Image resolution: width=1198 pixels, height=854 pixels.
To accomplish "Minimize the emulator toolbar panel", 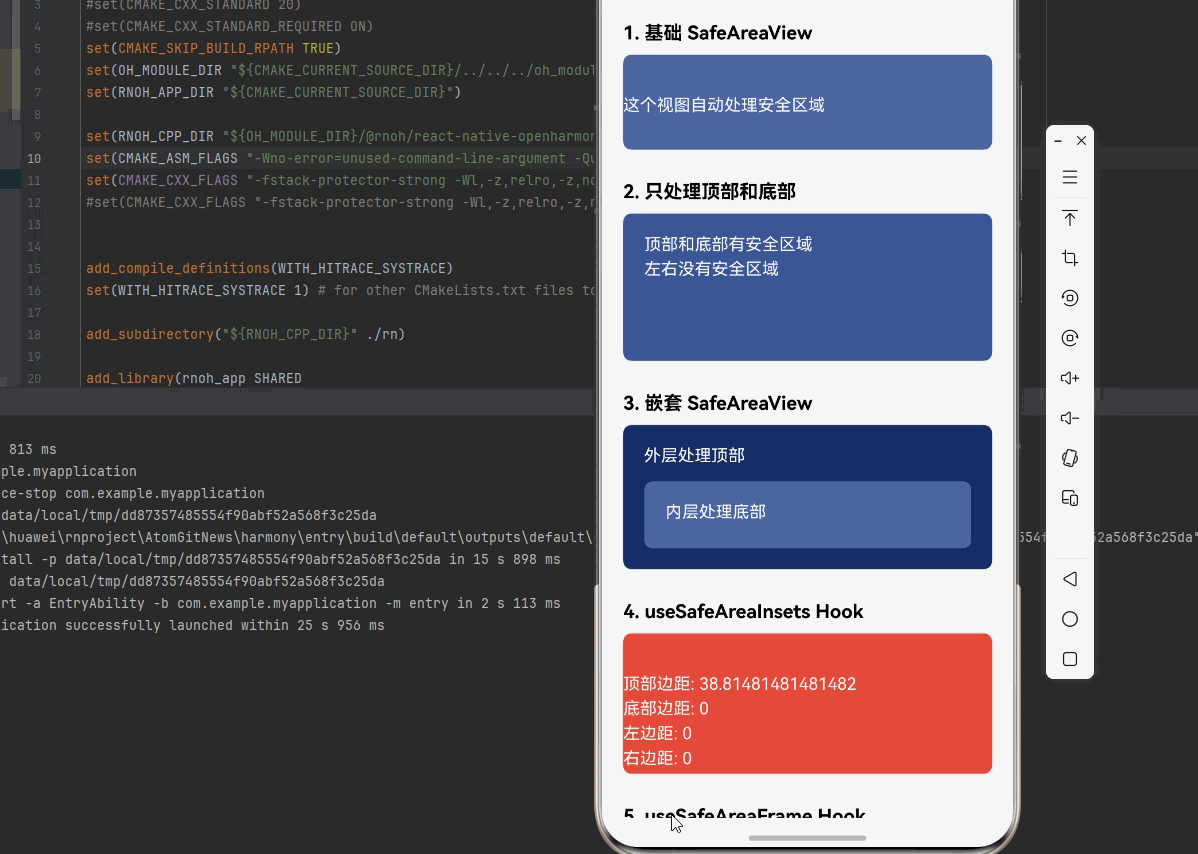I will click(1057, 141).
